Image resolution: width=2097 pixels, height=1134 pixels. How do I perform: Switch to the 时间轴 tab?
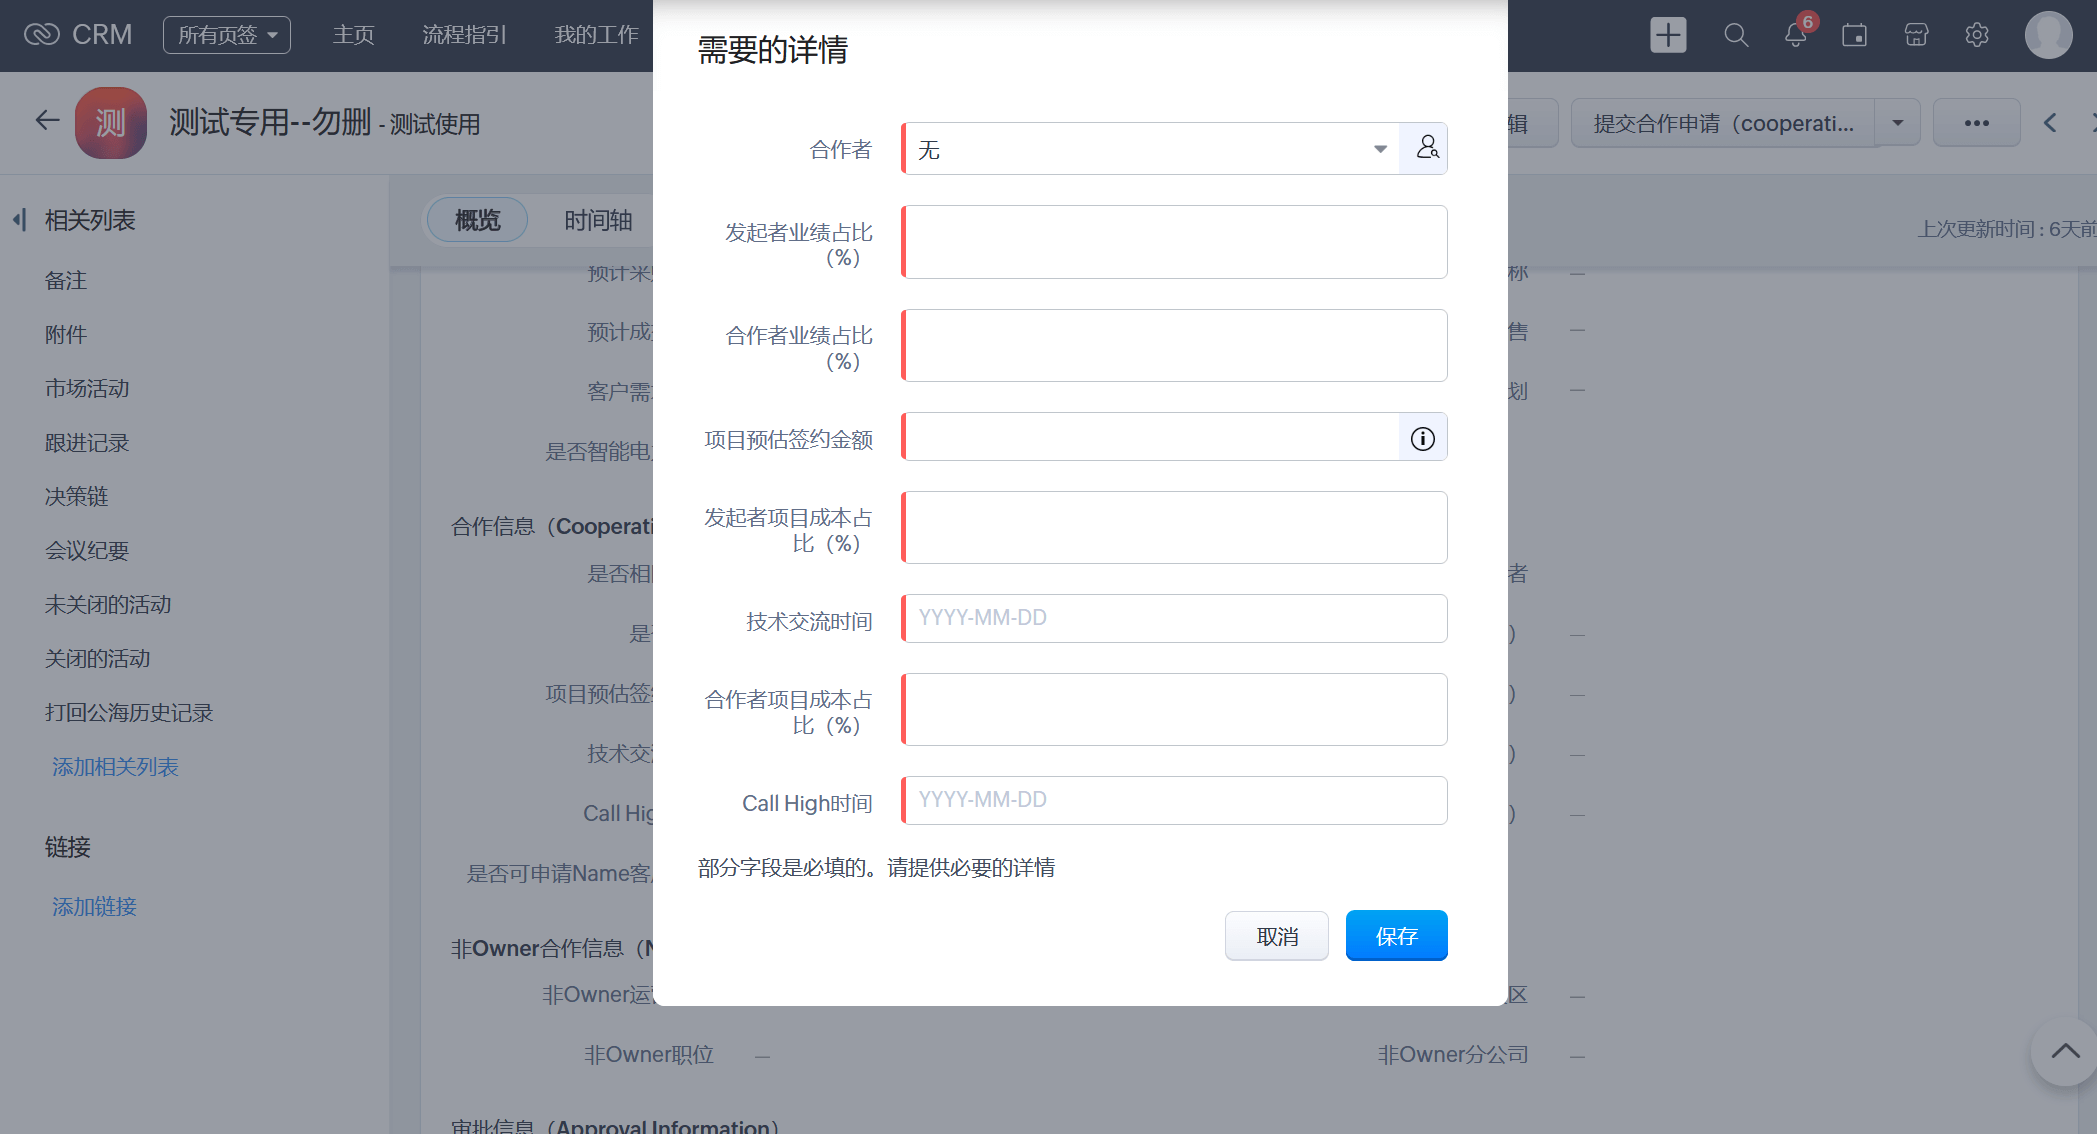coord(598,220)
